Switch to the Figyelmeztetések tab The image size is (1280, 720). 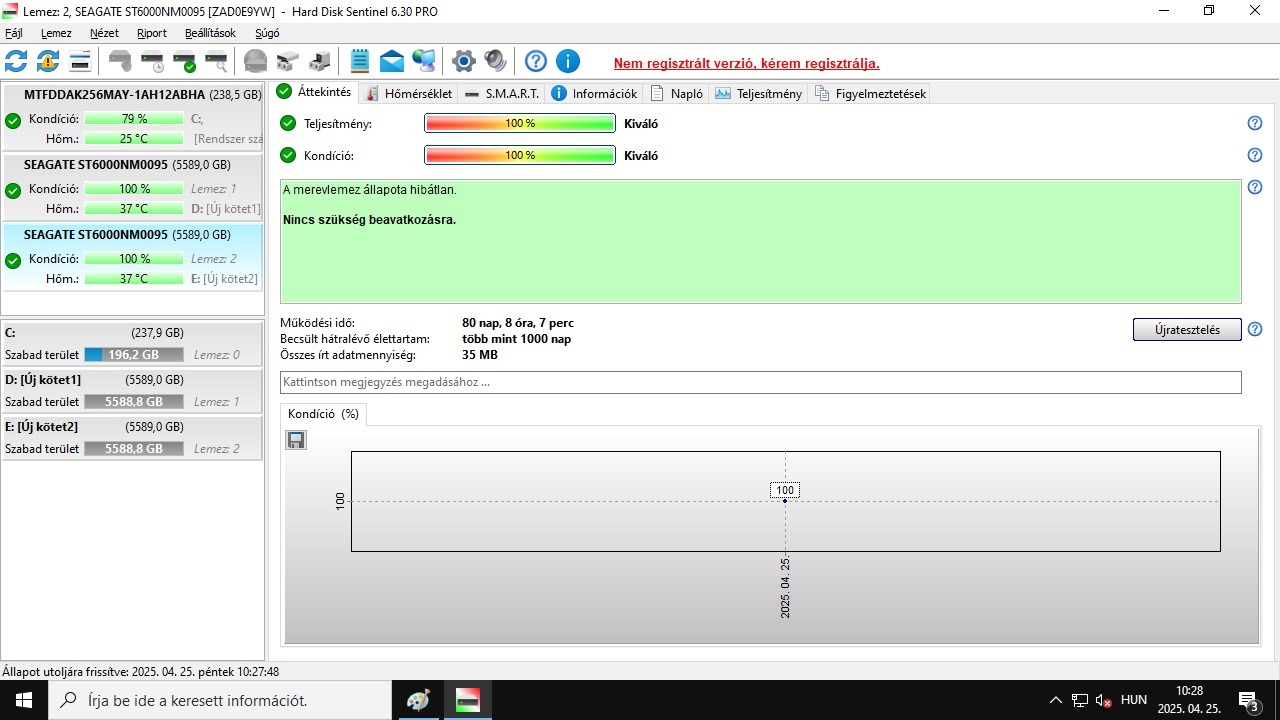(870, 93)
